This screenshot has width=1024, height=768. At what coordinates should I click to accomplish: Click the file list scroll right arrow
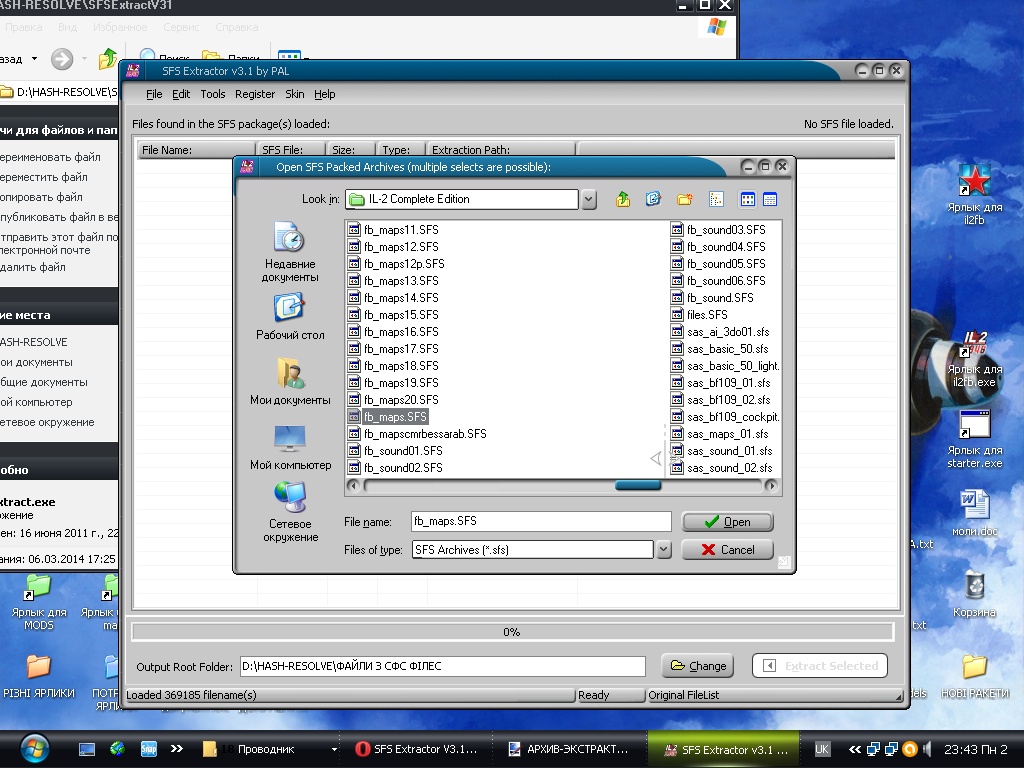click(x=771, y=485)
